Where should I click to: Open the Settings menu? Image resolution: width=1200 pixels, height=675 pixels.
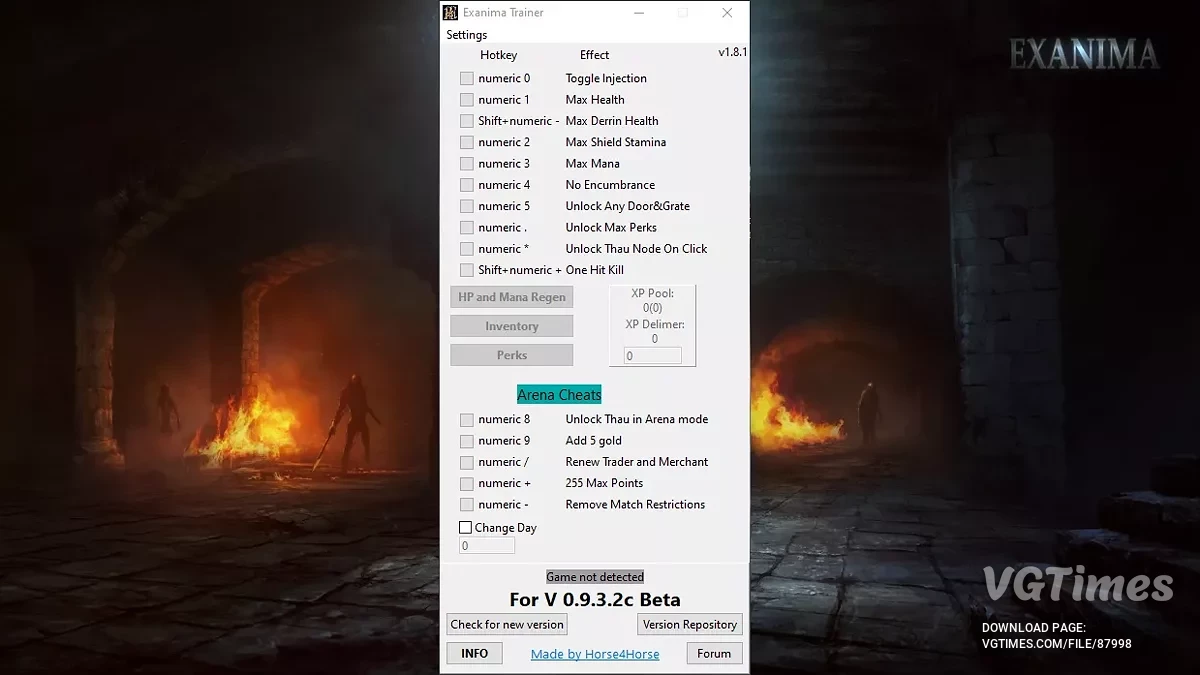pos(466,34)
